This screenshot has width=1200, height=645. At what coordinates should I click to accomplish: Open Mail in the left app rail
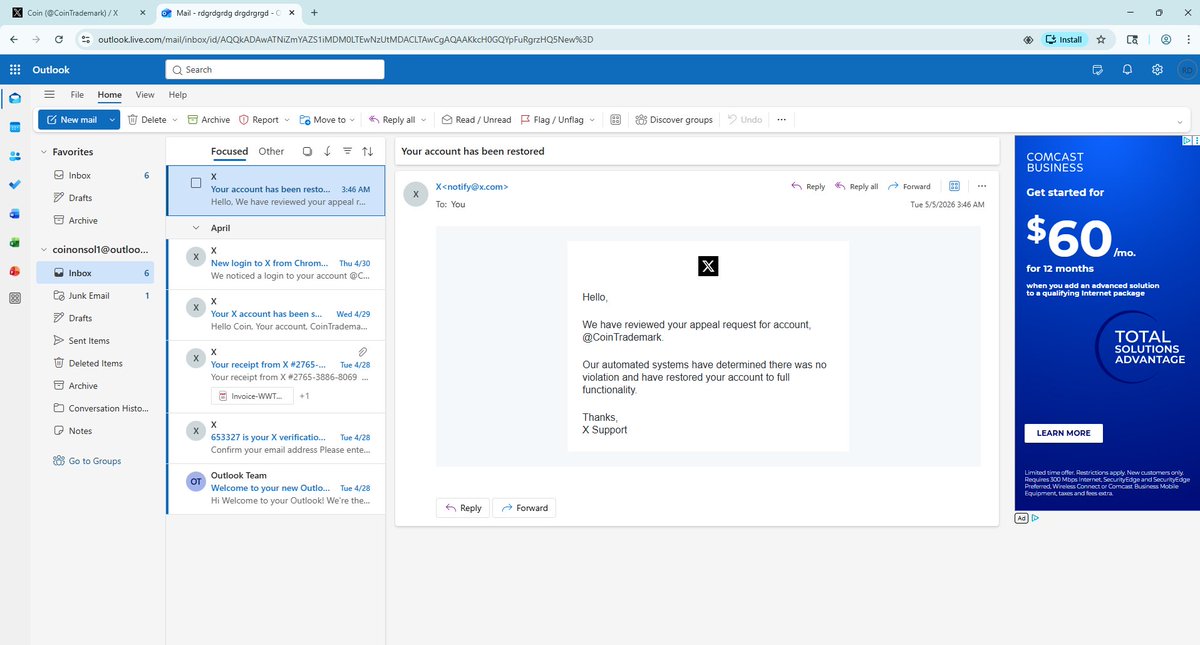15,98
